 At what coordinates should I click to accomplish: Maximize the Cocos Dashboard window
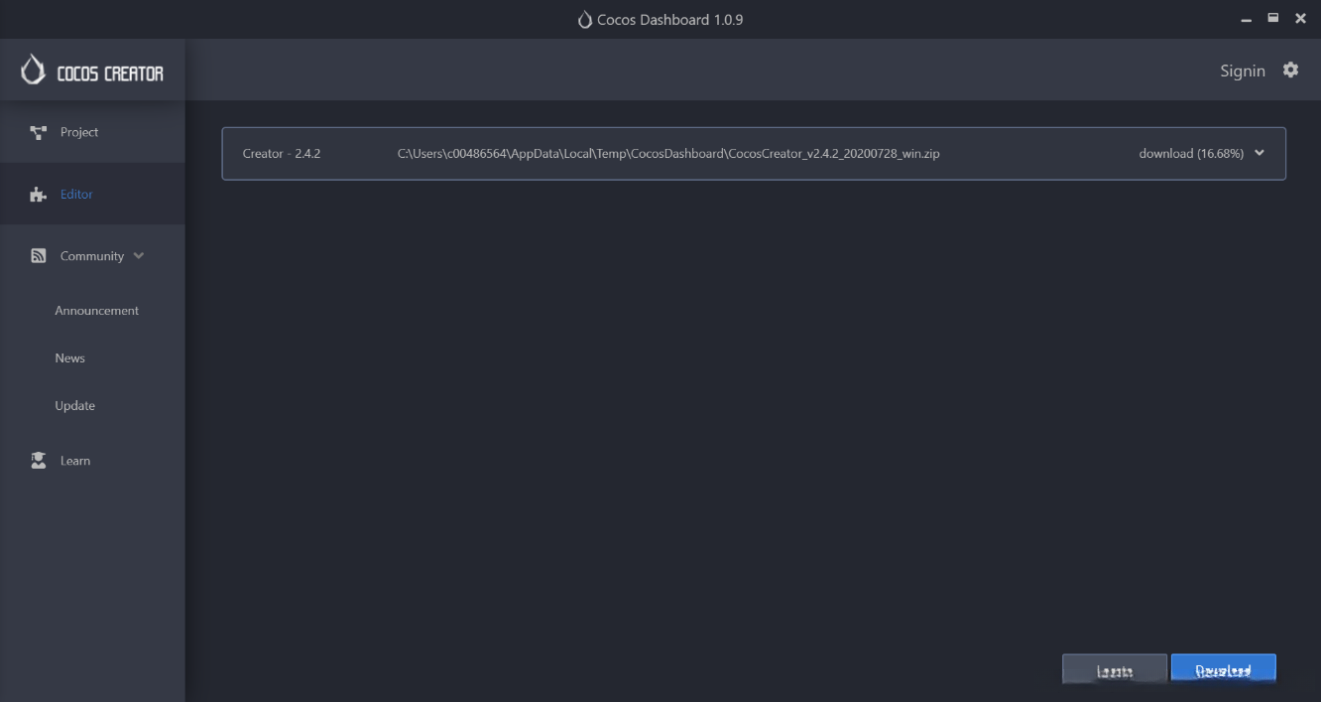click(x=1273, y=19)
